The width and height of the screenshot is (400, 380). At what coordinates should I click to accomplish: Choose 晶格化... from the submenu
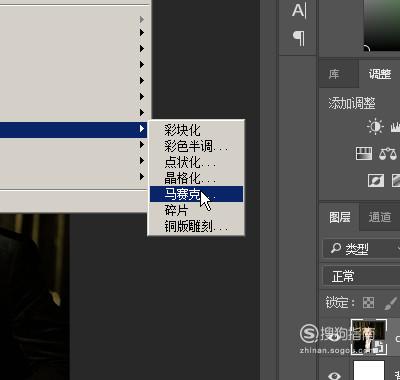196,178
